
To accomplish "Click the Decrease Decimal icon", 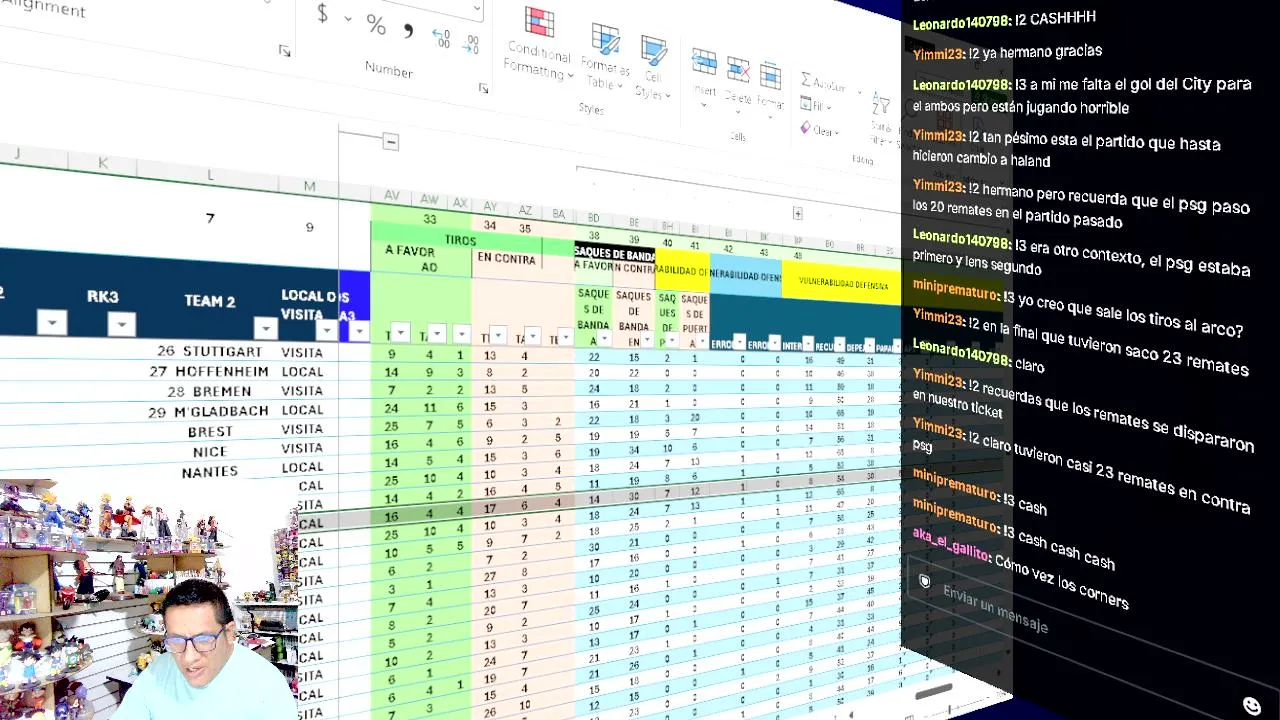I will (x=470, y=44).
